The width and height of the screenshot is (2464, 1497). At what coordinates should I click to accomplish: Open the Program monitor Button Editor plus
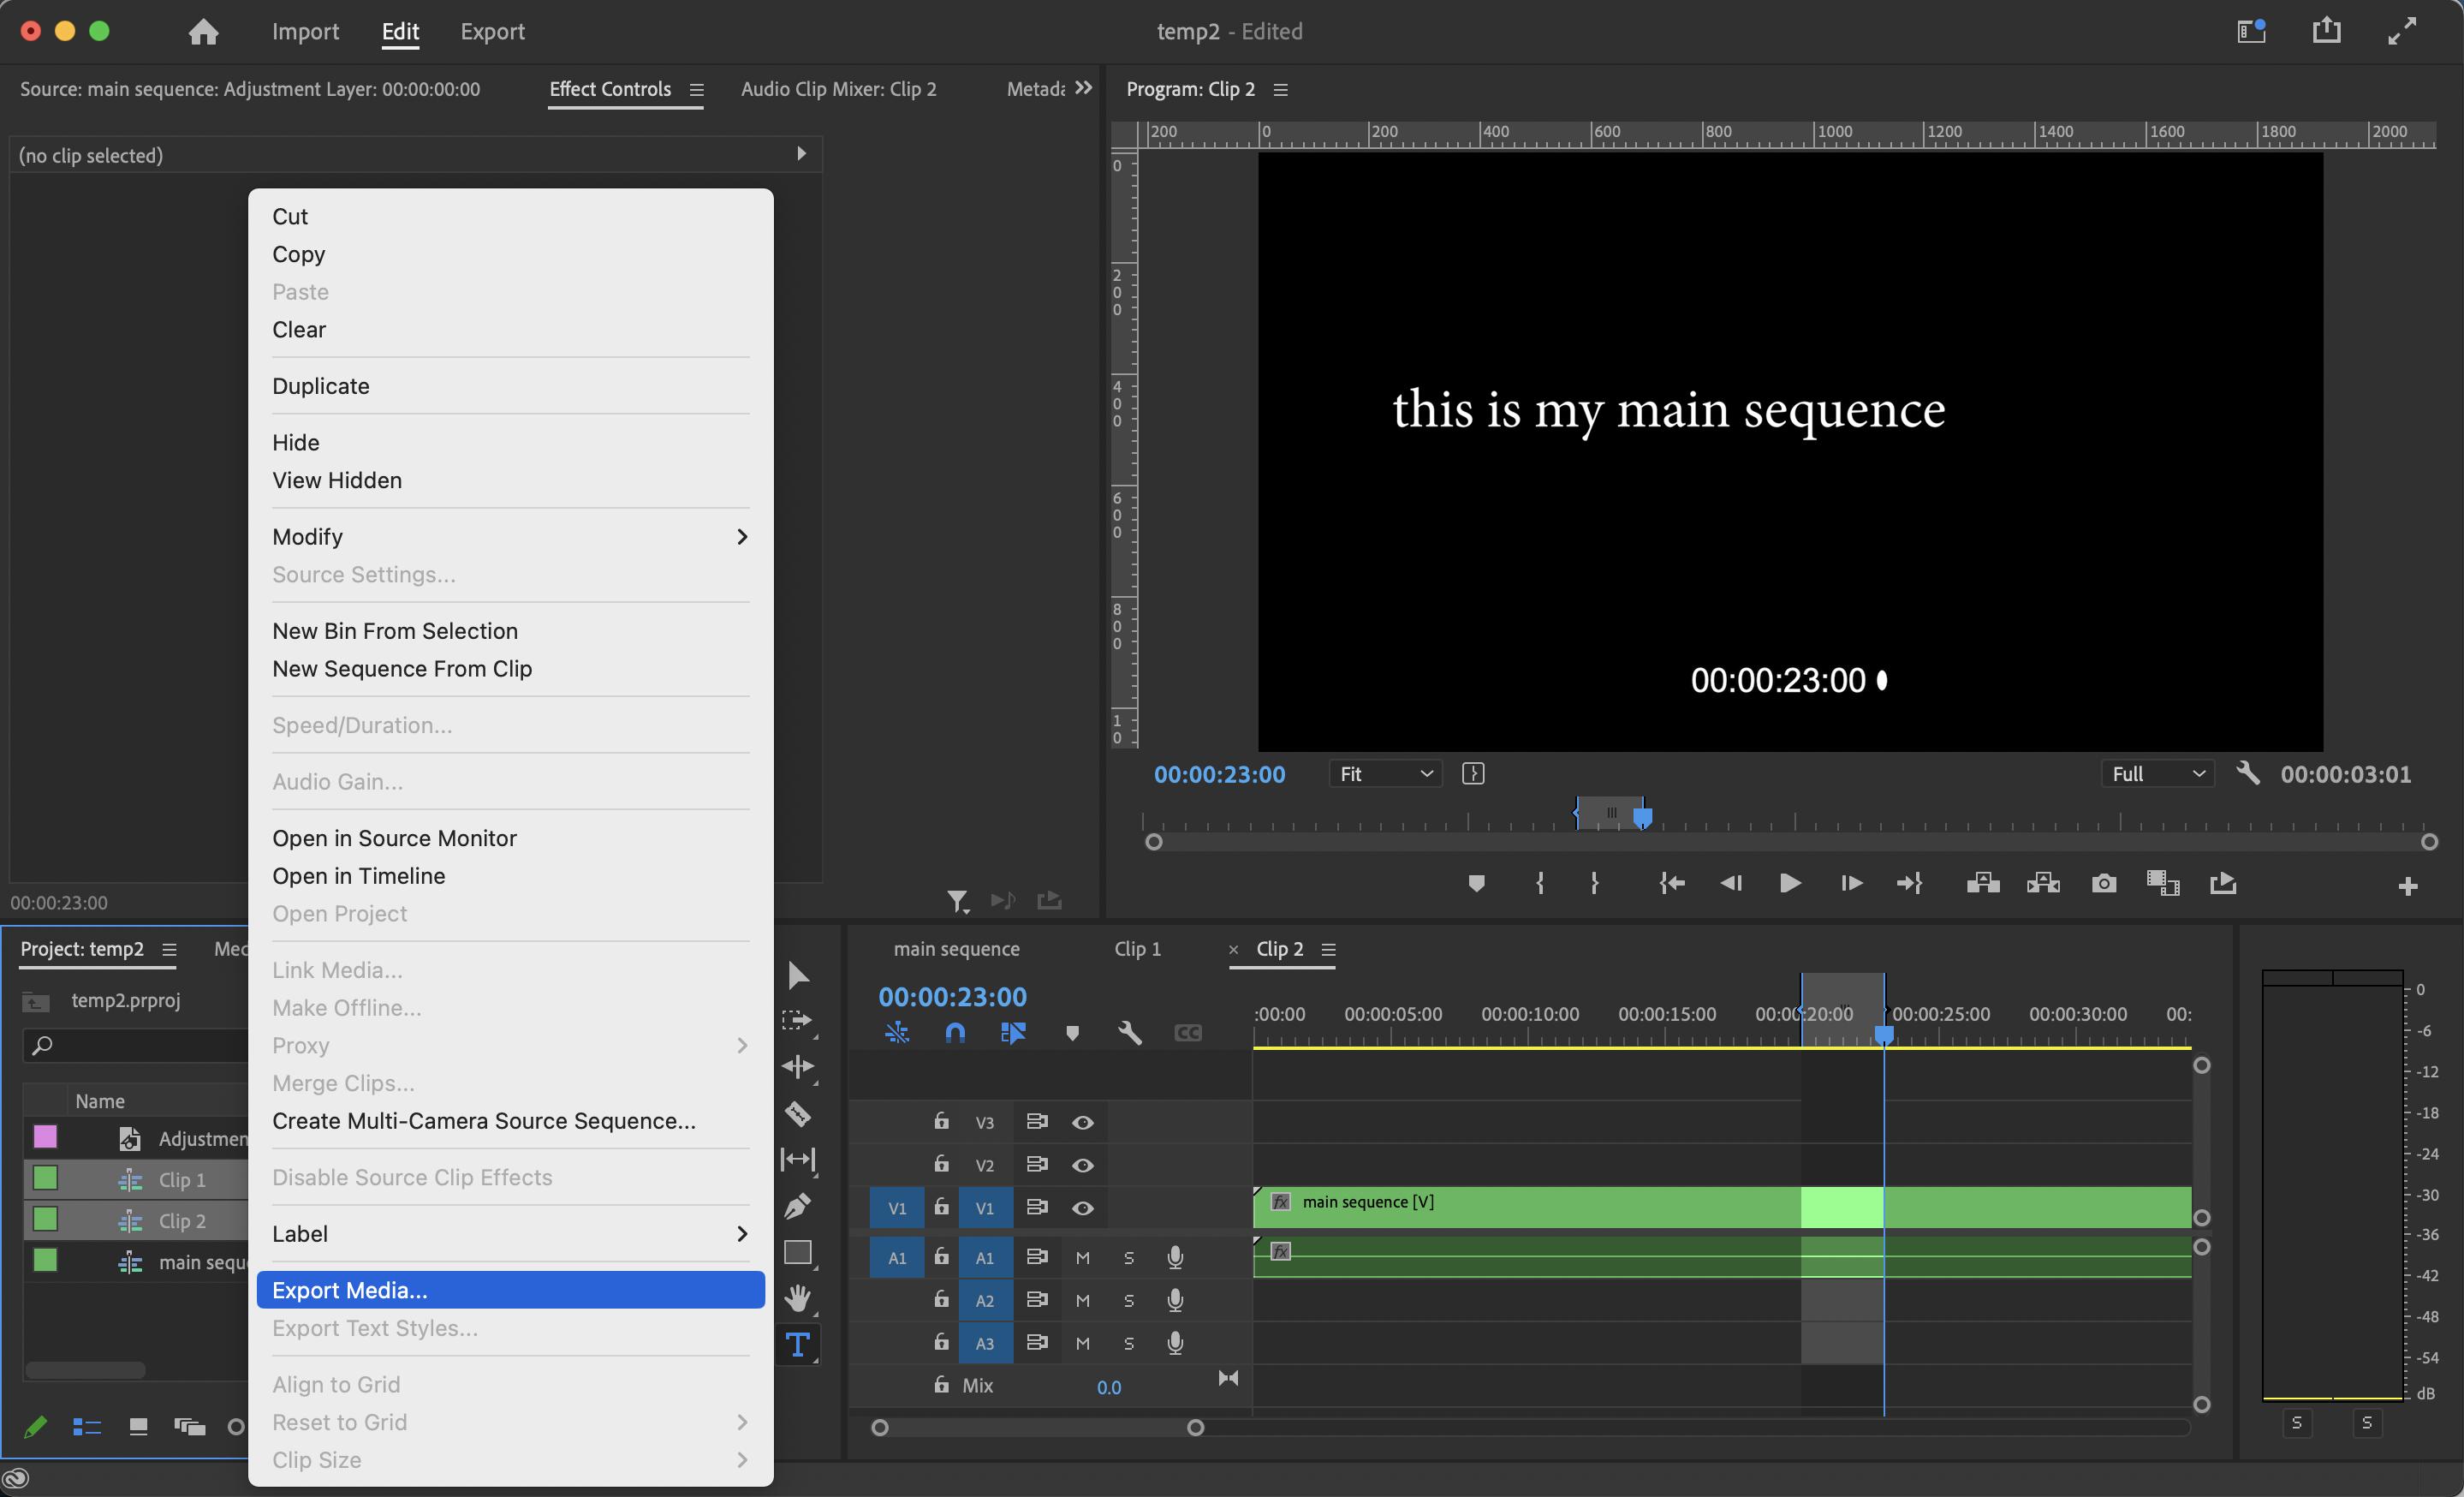[2407, 886]
